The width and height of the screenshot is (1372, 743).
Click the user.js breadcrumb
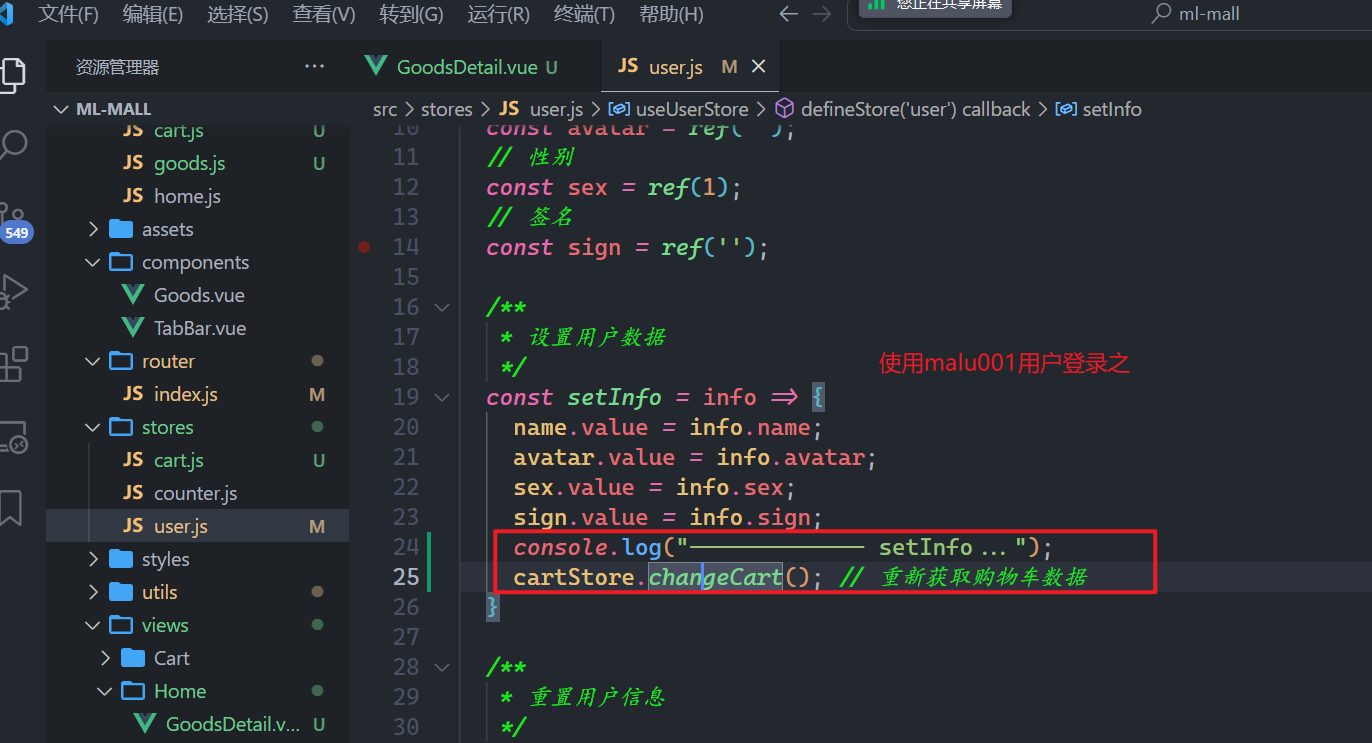(x=556, y=109)
